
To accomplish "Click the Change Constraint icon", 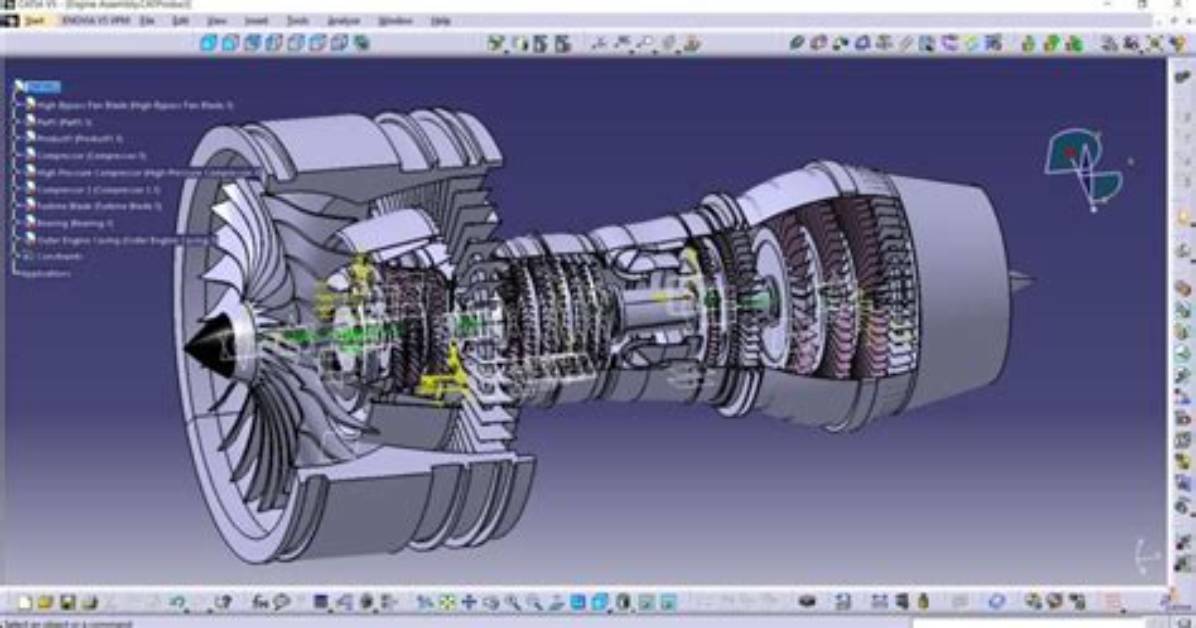I will point(972,43).
